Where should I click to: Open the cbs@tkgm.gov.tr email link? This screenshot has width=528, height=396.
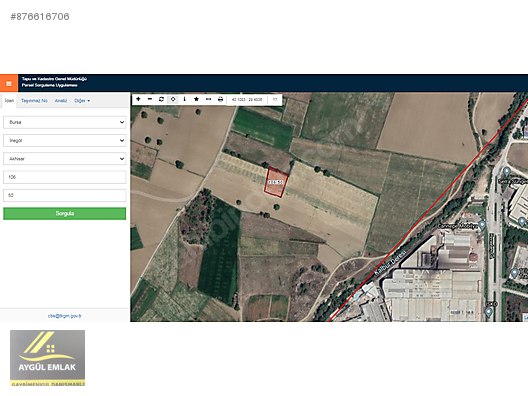65,316
